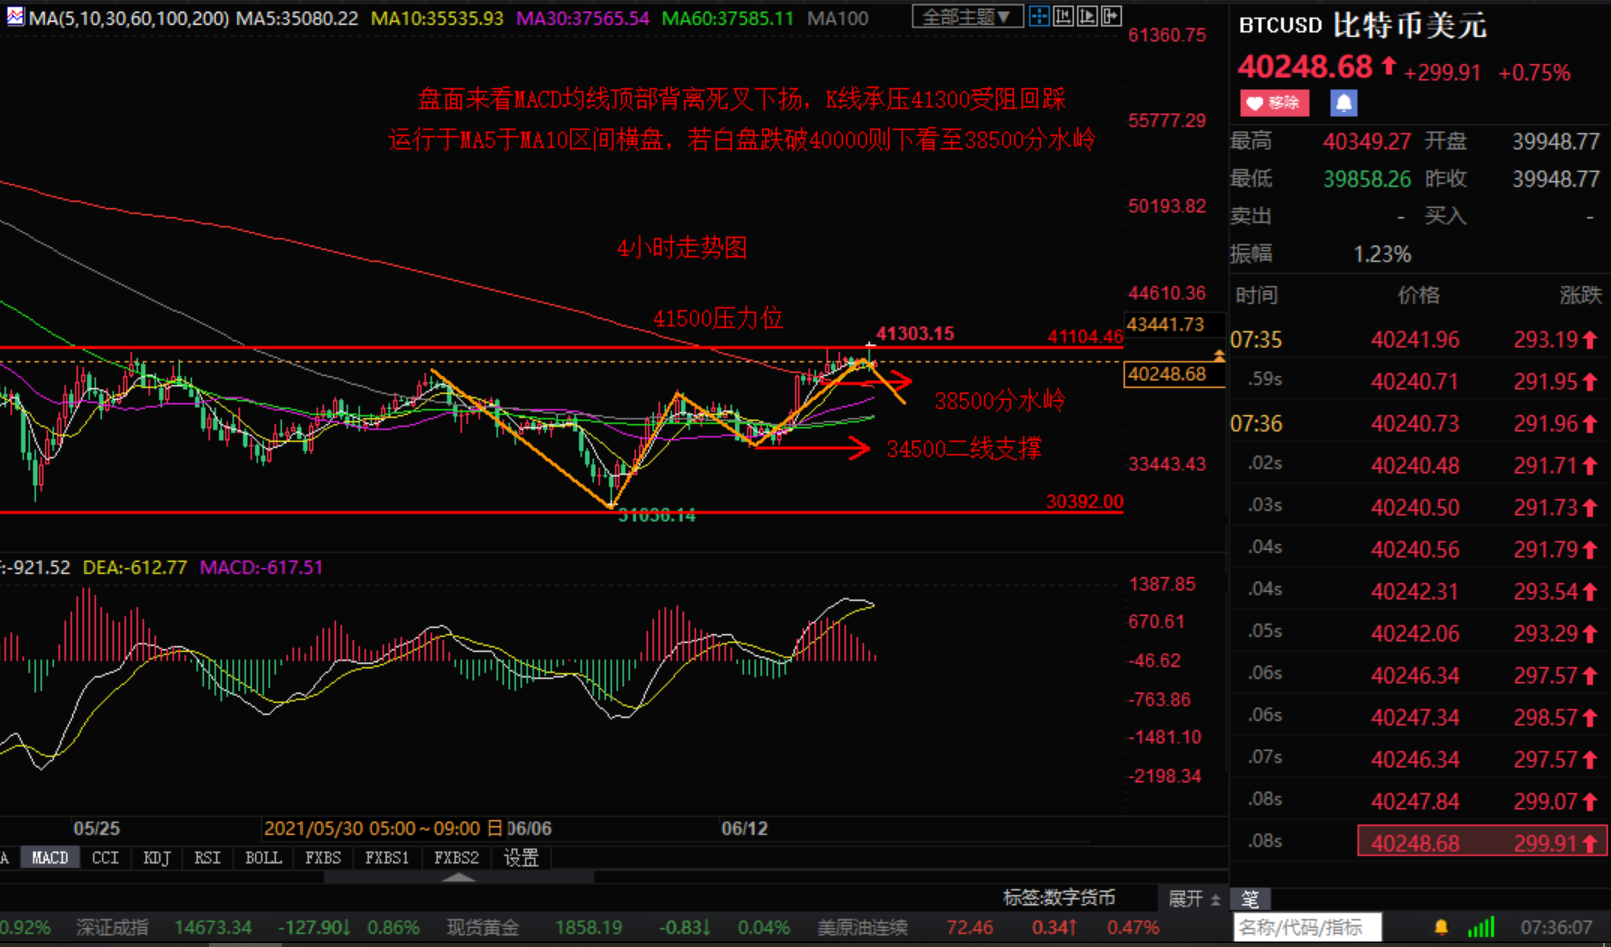Screen dimensions: 1611x947
Task: Switch to the KDJ indicator tab
Action: 157,858
